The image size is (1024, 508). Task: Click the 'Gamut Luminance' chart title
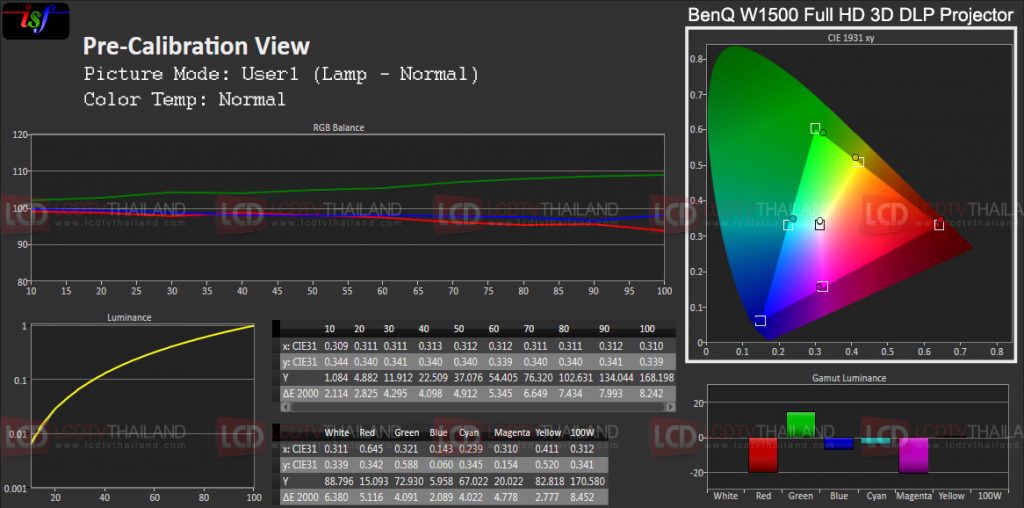(849, 378)
